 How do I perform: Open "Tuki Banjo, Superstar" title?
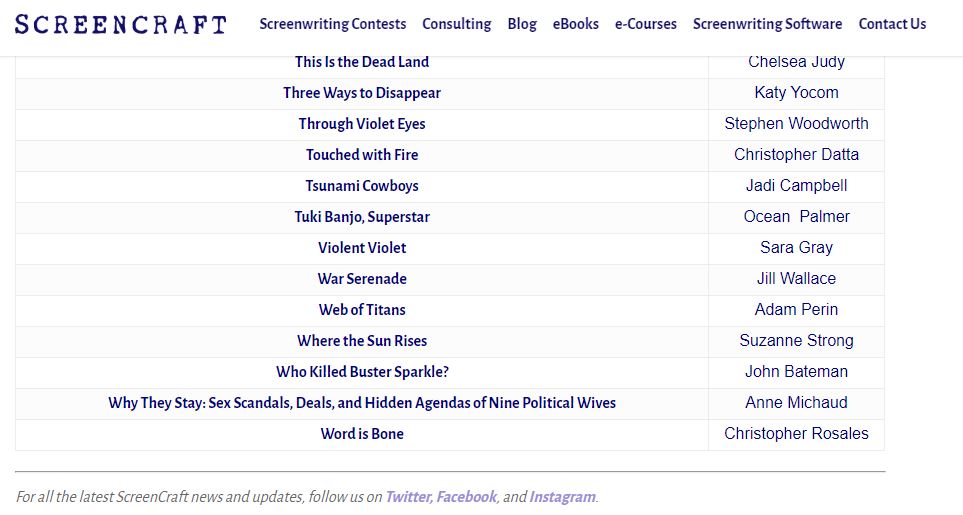pos(362,217)
